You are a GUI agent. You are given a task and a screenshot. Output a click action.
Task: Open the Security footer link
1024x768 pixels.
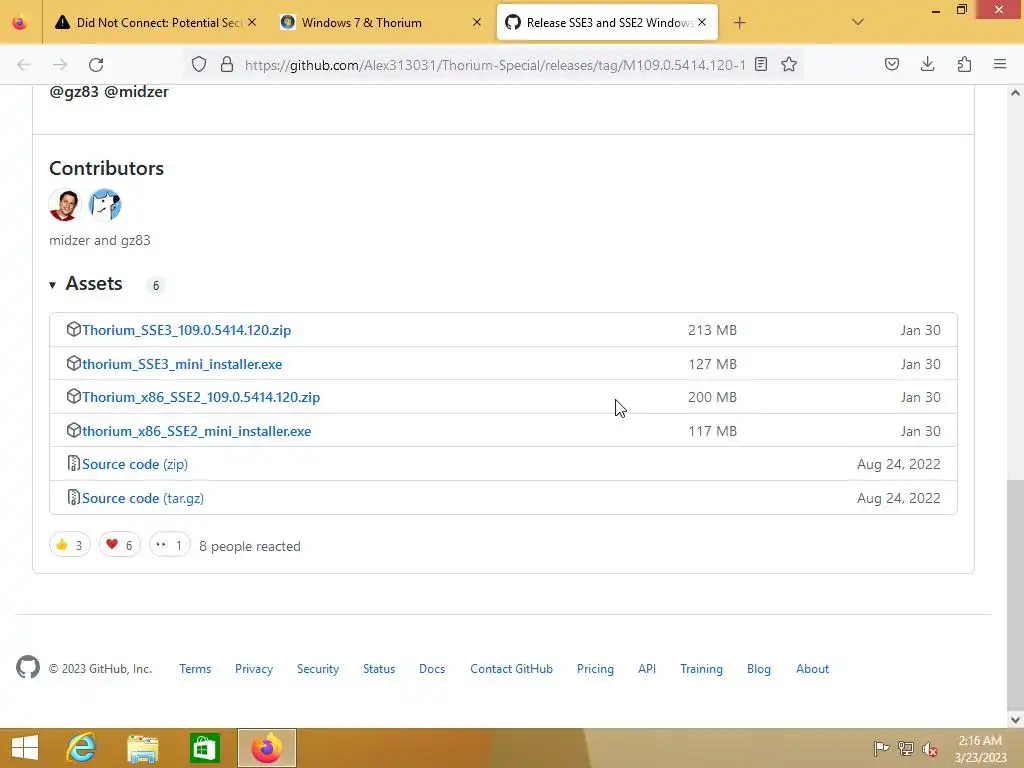318,669
